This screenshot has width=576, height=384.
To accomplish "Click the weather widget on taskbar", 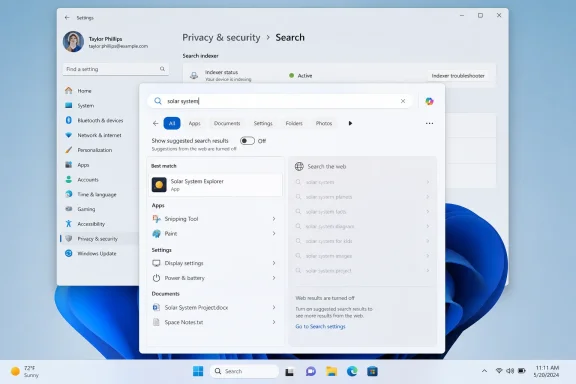I will [x=24, y=372].
